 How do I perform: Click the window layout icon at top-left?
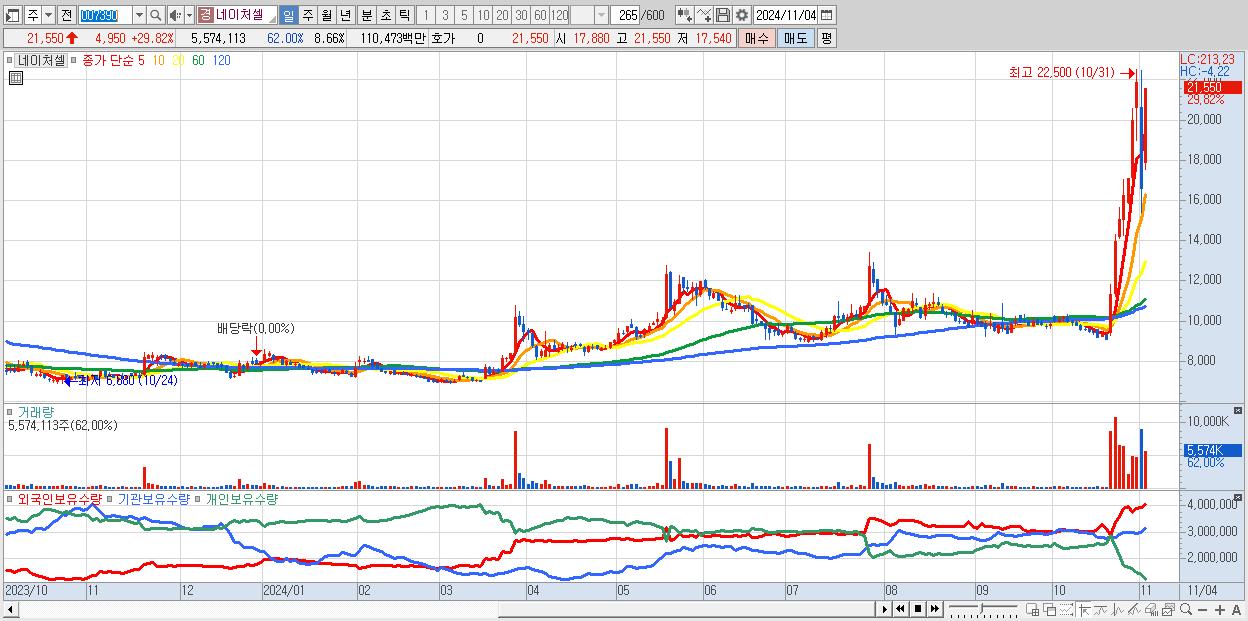[x=13, y=16]
